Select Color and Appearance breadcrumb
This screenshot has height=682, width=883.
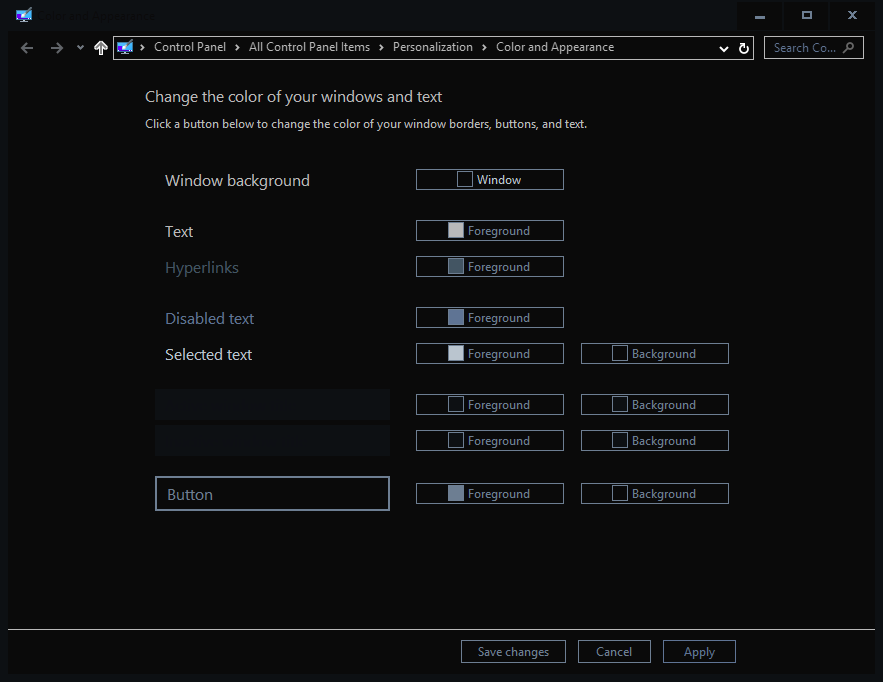[555, 47]
